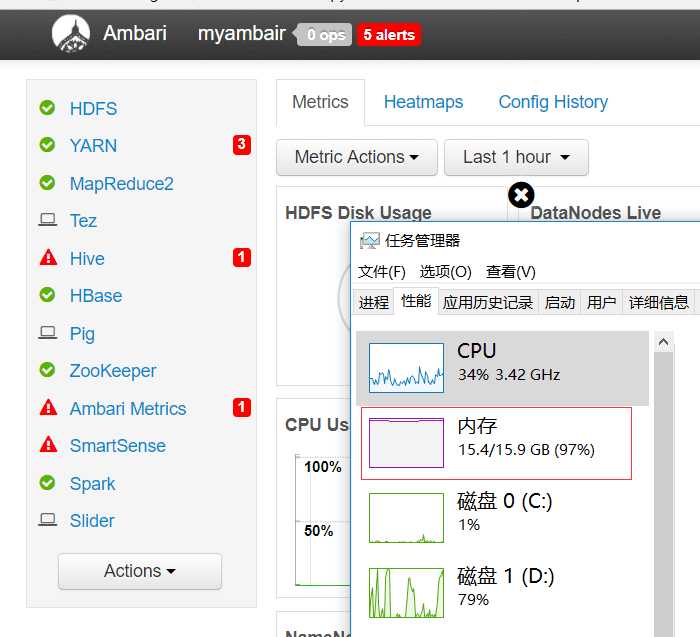Click the laptop client icon beside Tez
700x637 pixels.
point(47,220)
